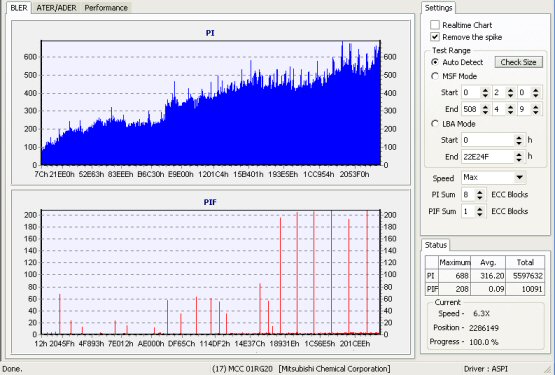Click the Maximum column header
The height and width of the screenshot is (375, 555).
point(454,262)
